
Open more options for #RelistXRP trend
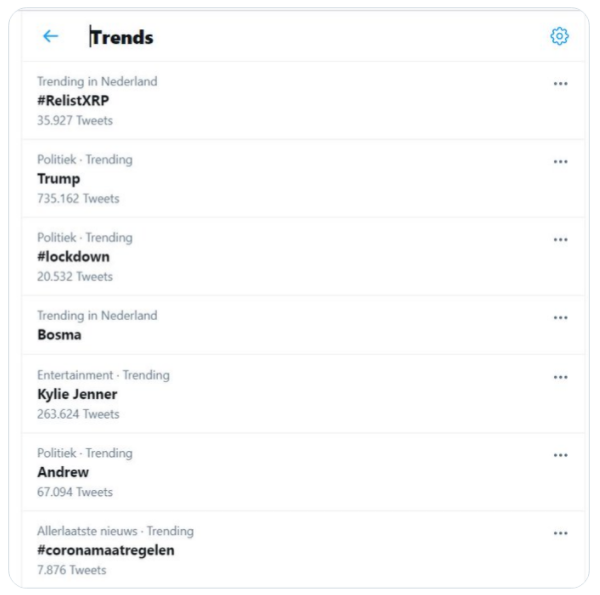coord(561,83)
